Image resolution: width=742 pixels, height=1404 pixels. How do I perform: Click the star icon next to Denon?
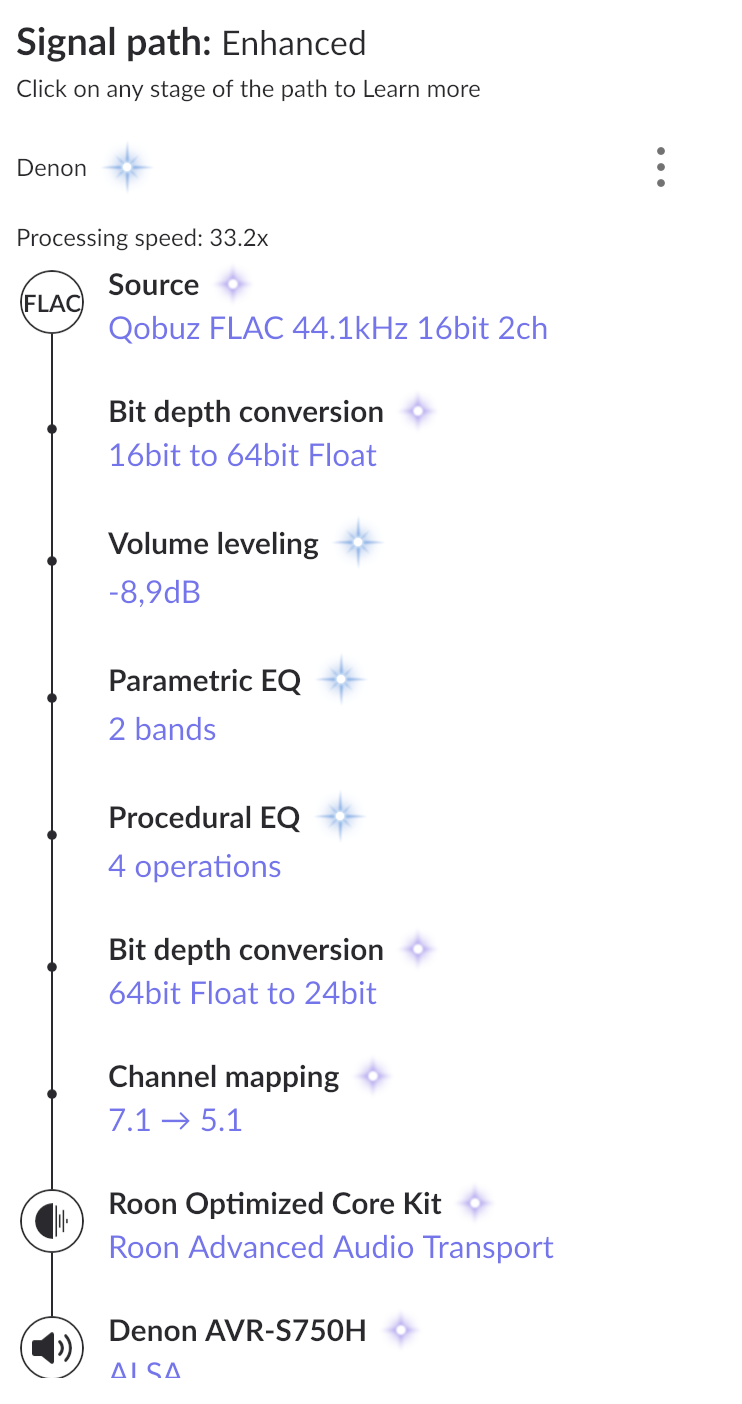click(127, 168)
